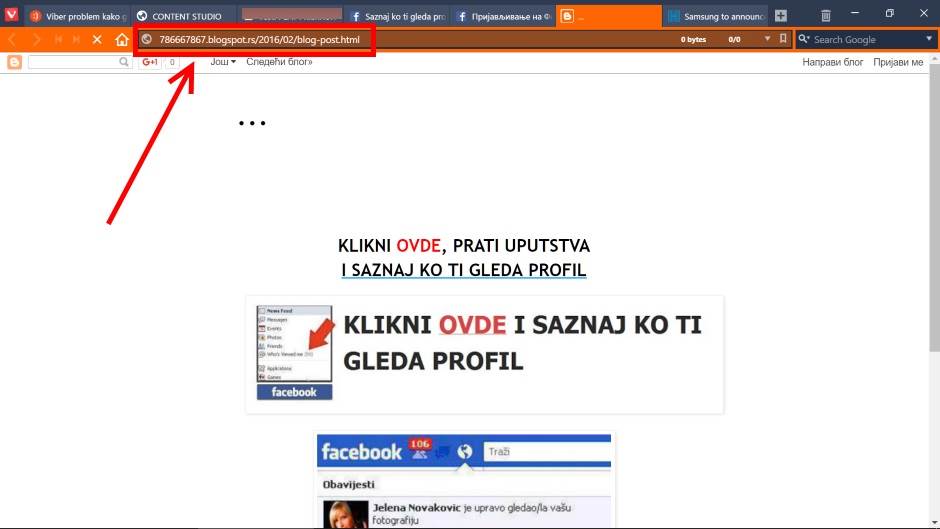Switch to the CONTENT STUDIO tab
940x529 pixels.
point(184,16)
